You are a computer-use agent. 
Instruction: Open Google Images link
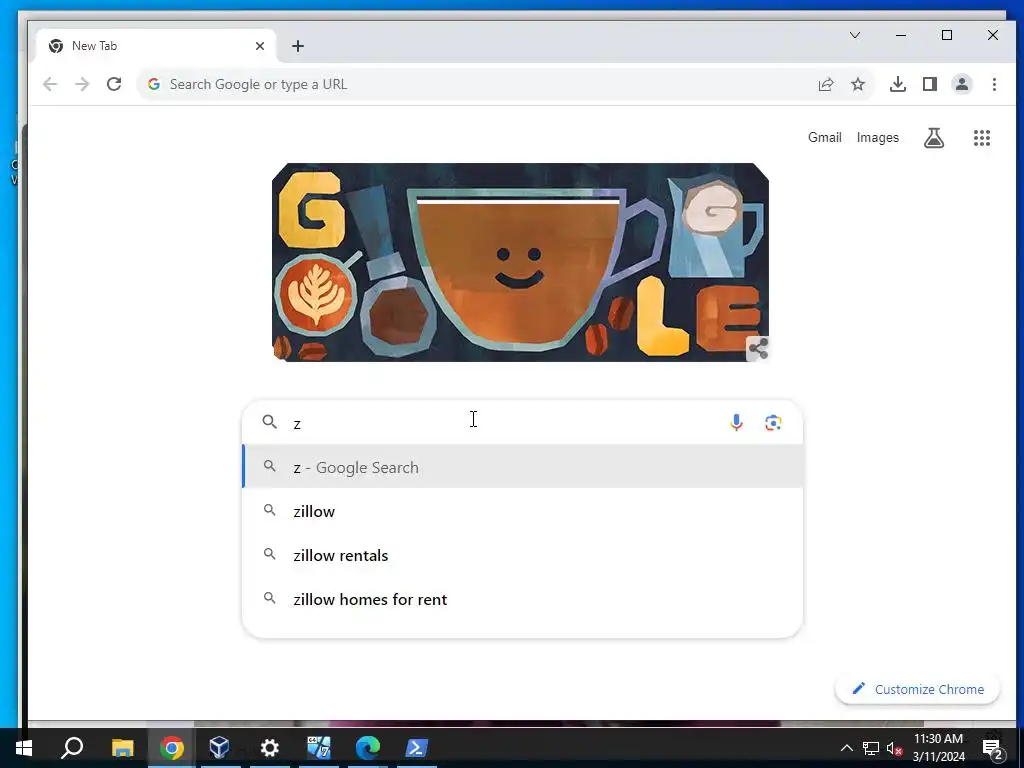point(877,138)
